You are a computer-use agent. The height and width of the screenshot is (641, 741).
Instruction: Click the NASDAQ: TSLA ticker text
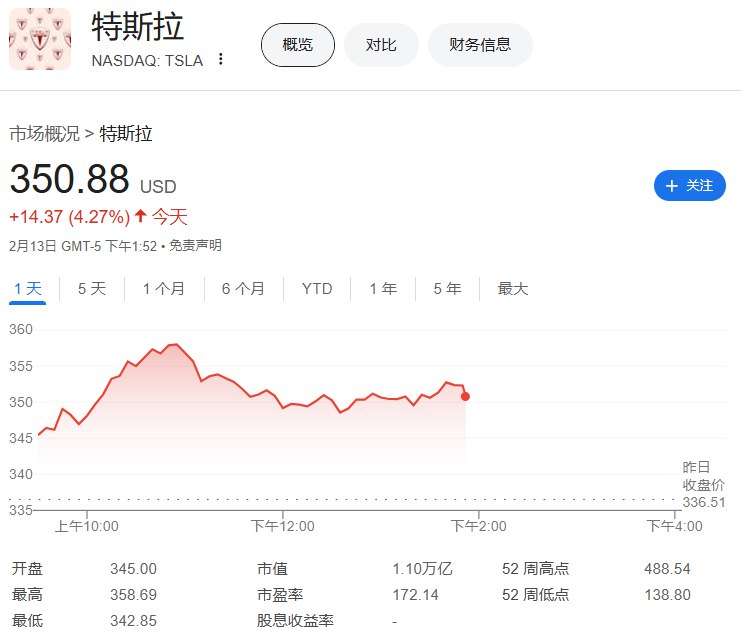click(147, 61)
